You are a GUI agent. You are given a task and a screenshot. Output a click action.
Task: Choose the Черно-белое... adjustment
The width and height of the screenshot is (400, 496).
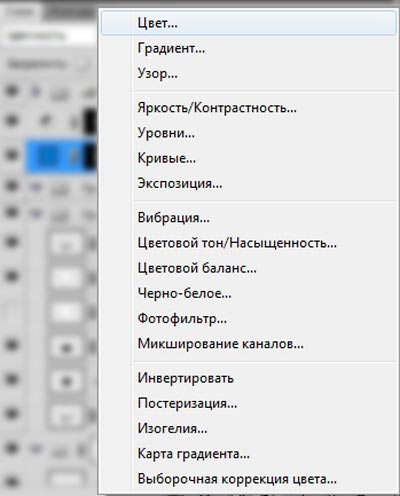[249, 293]
